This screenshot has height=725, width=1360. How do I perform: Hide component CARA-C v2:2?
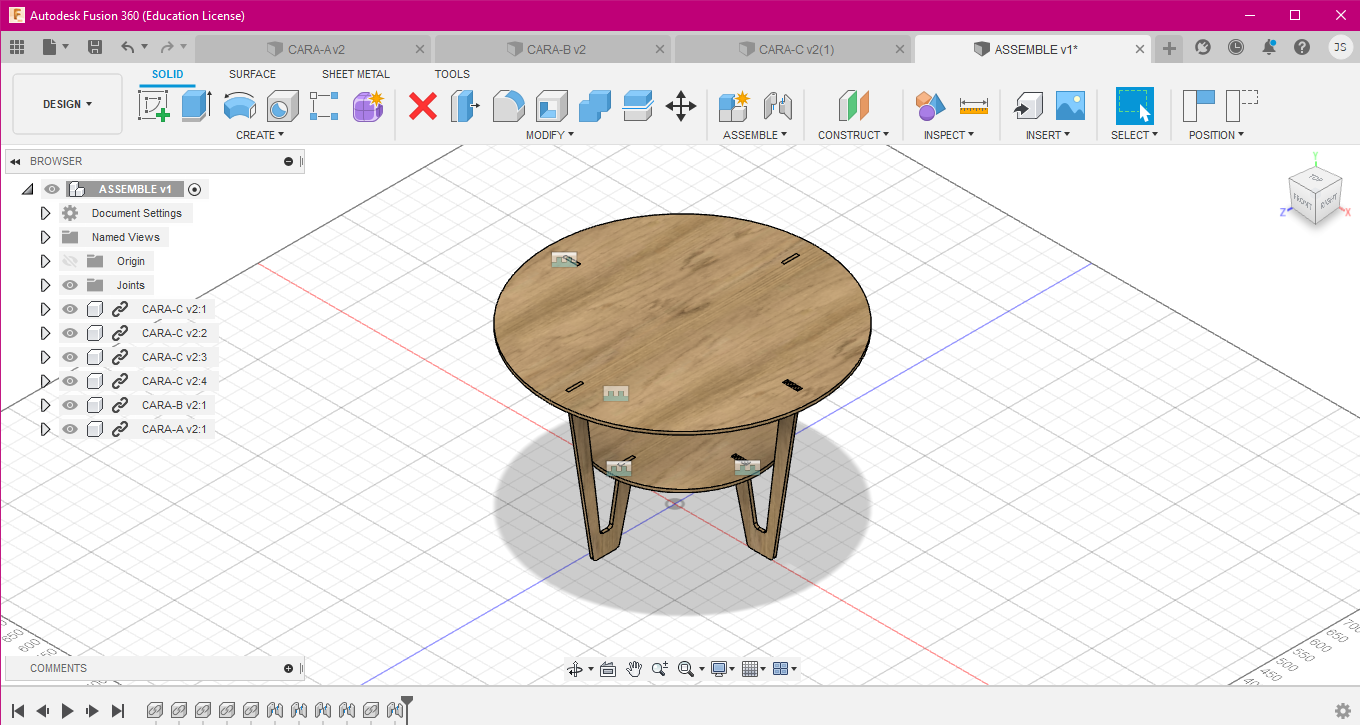click(70, 333)
